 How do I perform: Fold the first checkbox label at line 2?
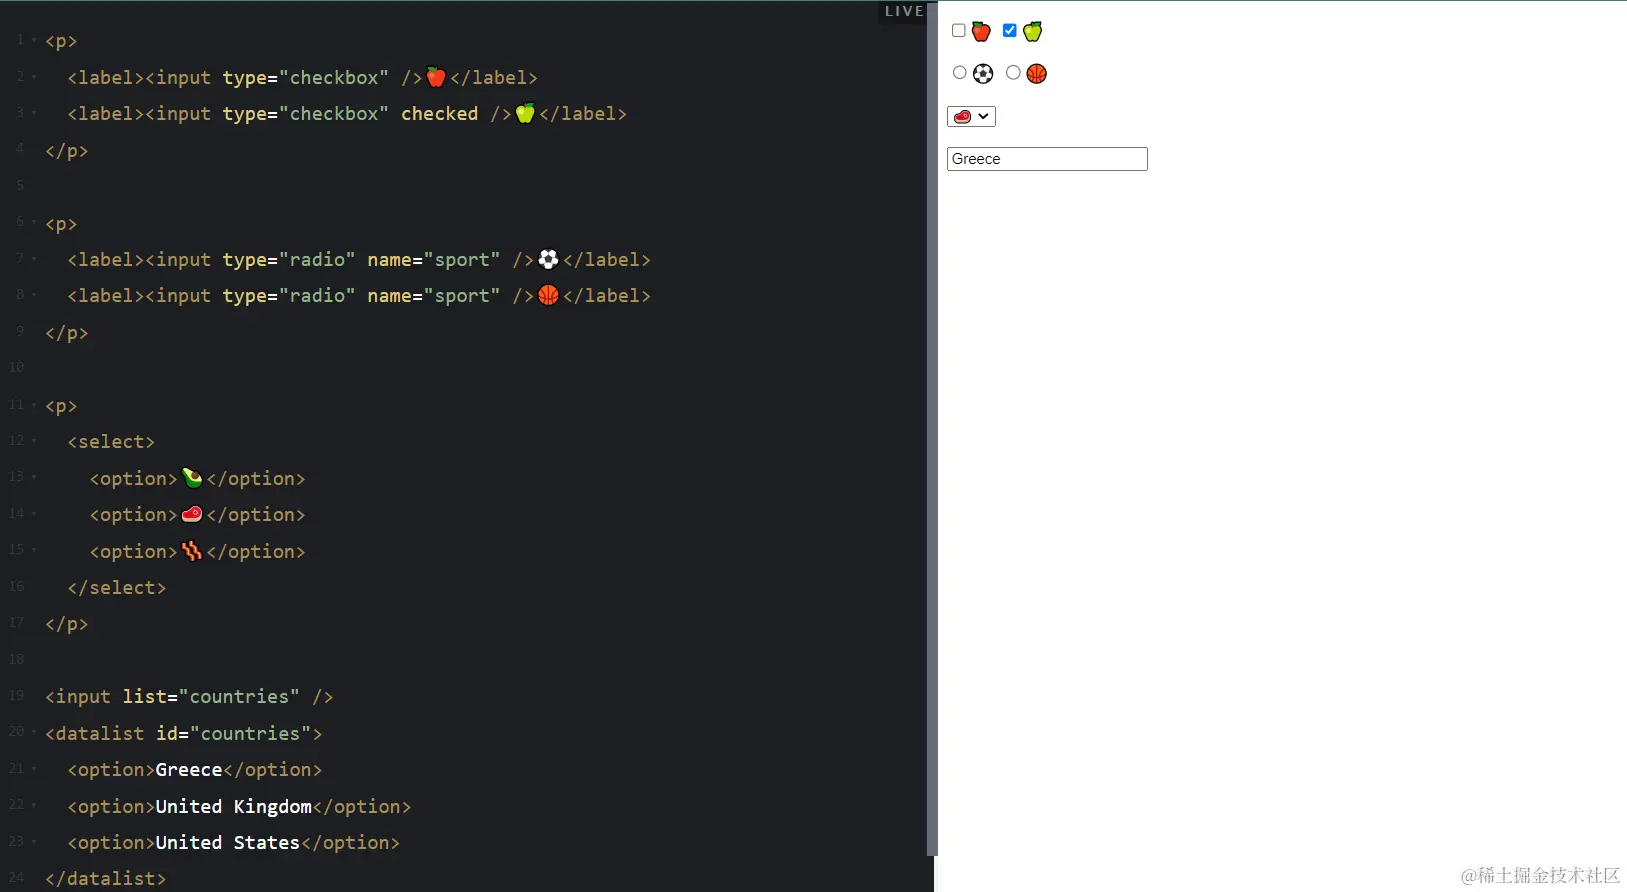pos(34,77)
